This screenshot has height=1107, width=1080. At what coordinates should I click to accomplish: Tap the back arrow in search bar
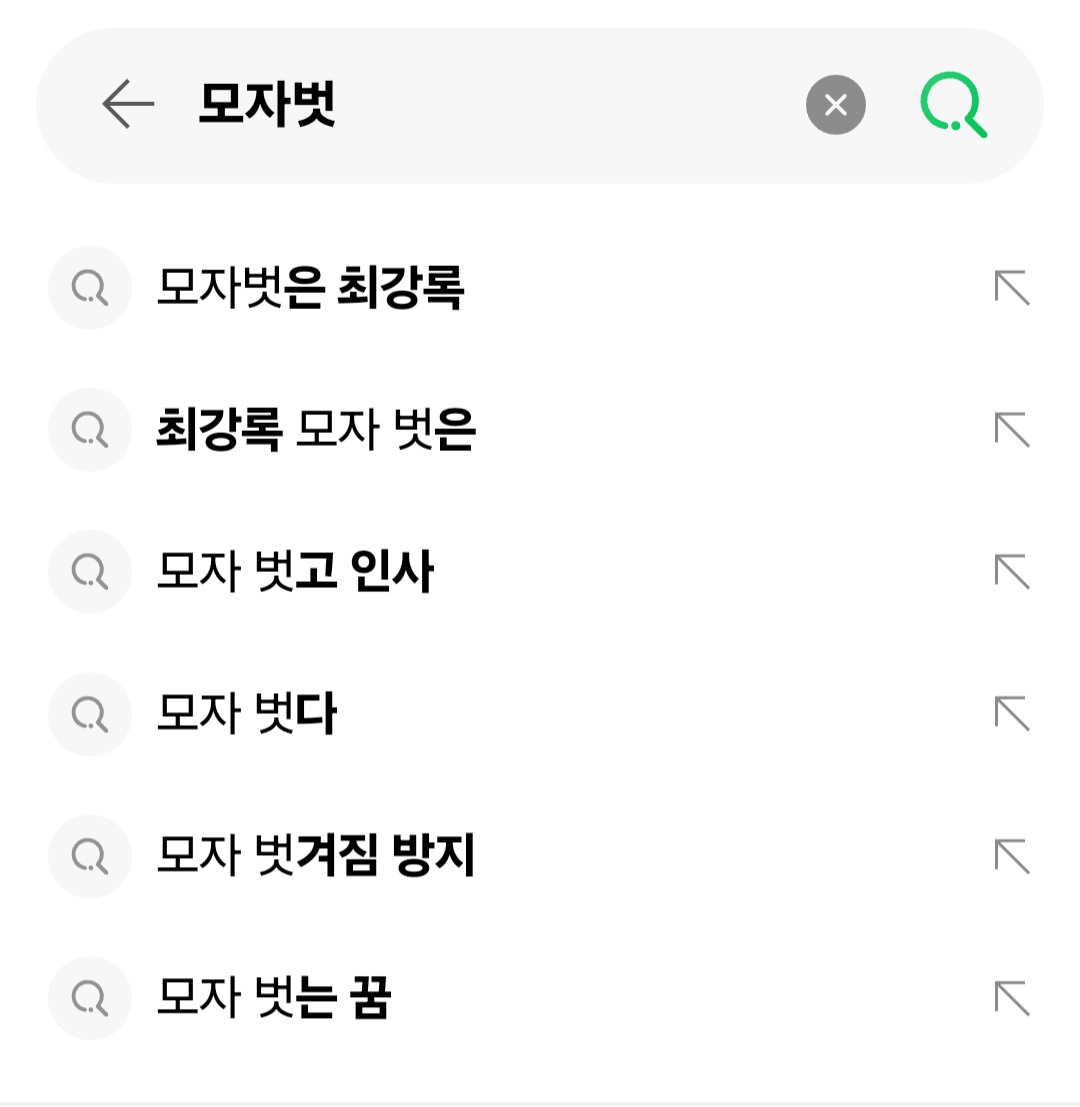[x=128, y=104]
